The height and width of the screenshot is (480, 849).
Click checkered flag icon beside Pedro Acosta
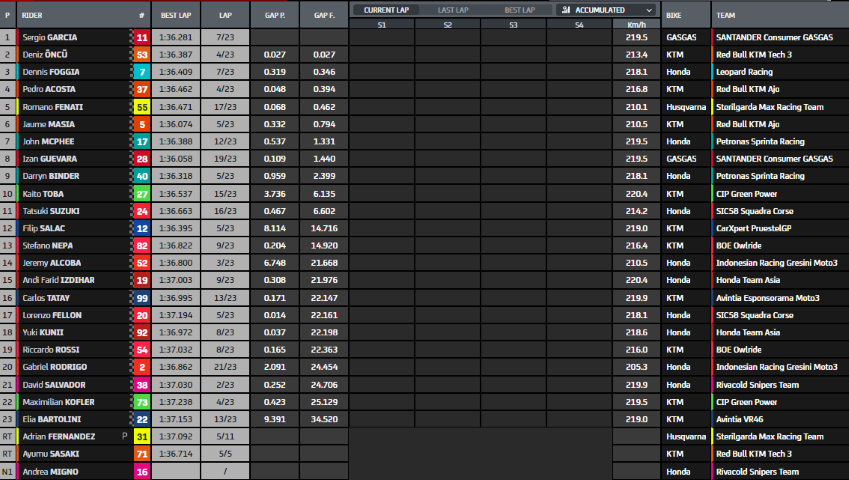pyautogui.click(x=130, y=89)
